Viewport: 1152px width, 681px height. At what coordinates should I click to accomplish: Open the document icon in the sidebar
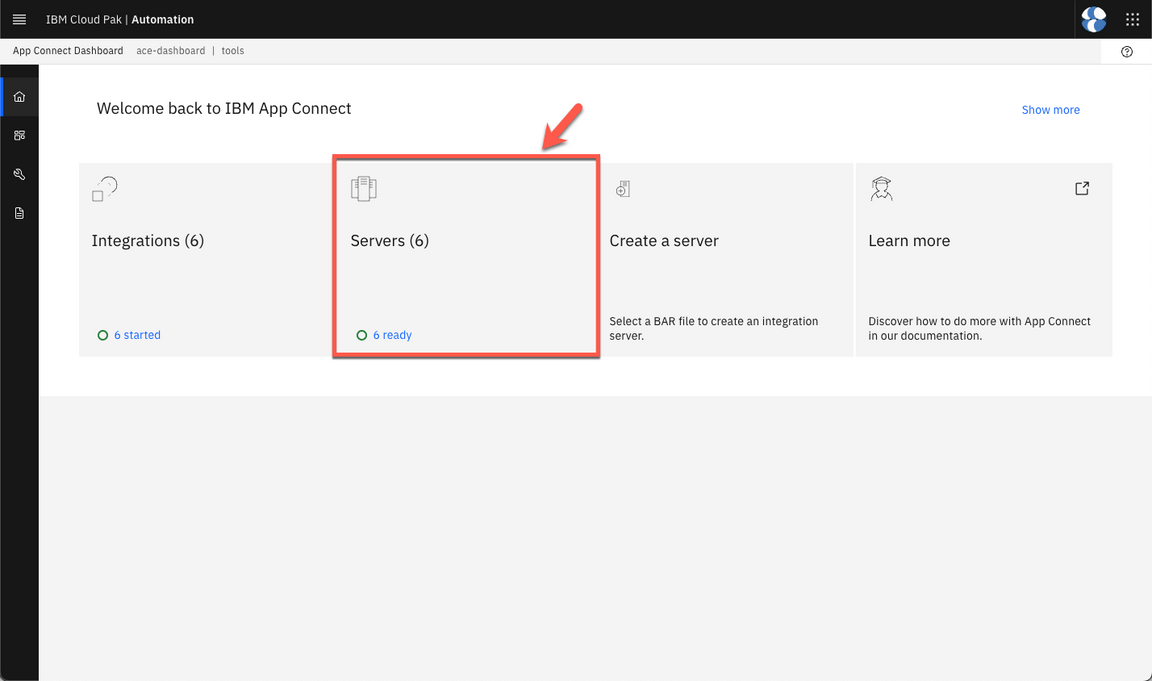point(19,213)
